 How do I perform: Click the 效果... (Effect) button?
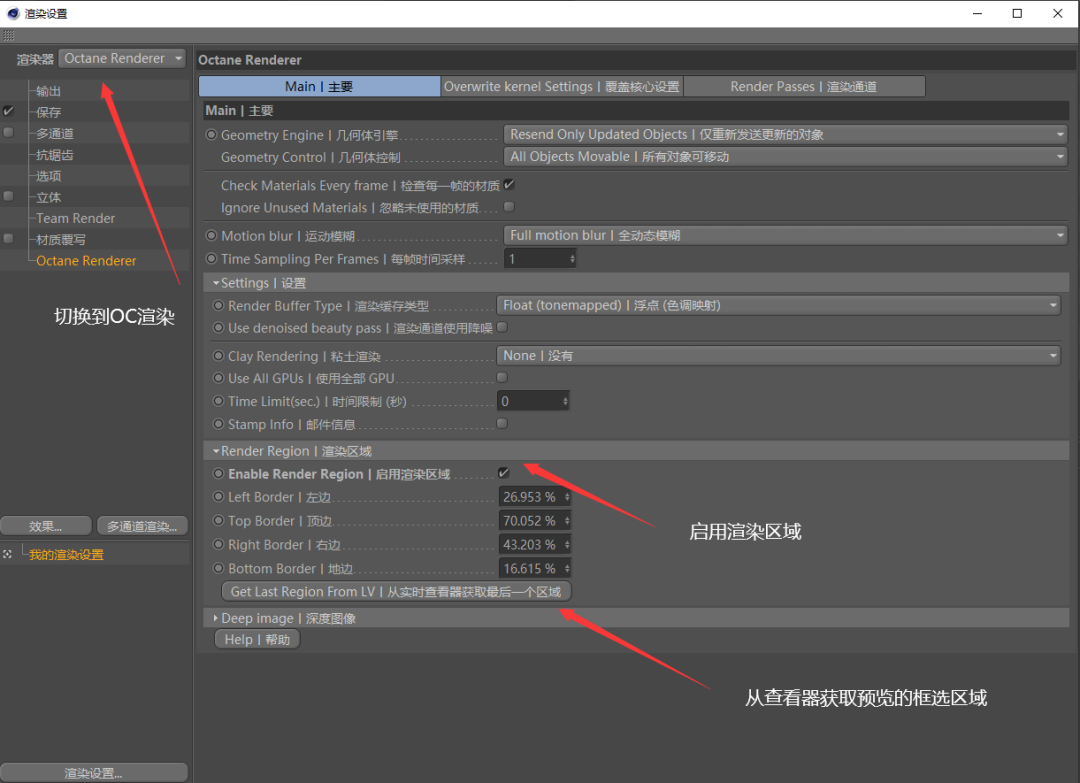(x=46, y=526)
